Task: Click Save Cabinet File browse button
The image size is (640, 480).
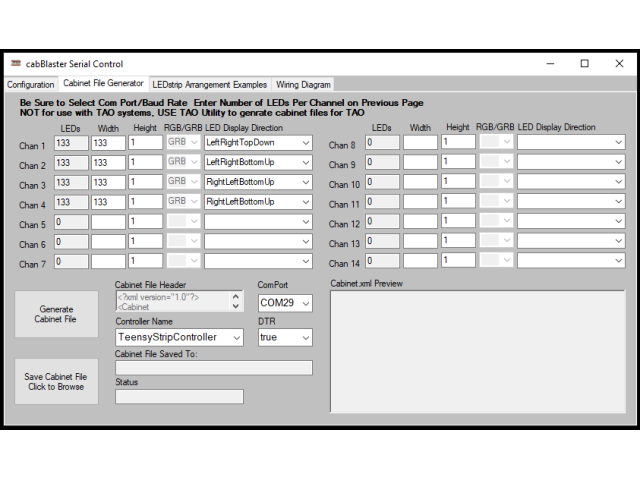Action: point(56,381)
